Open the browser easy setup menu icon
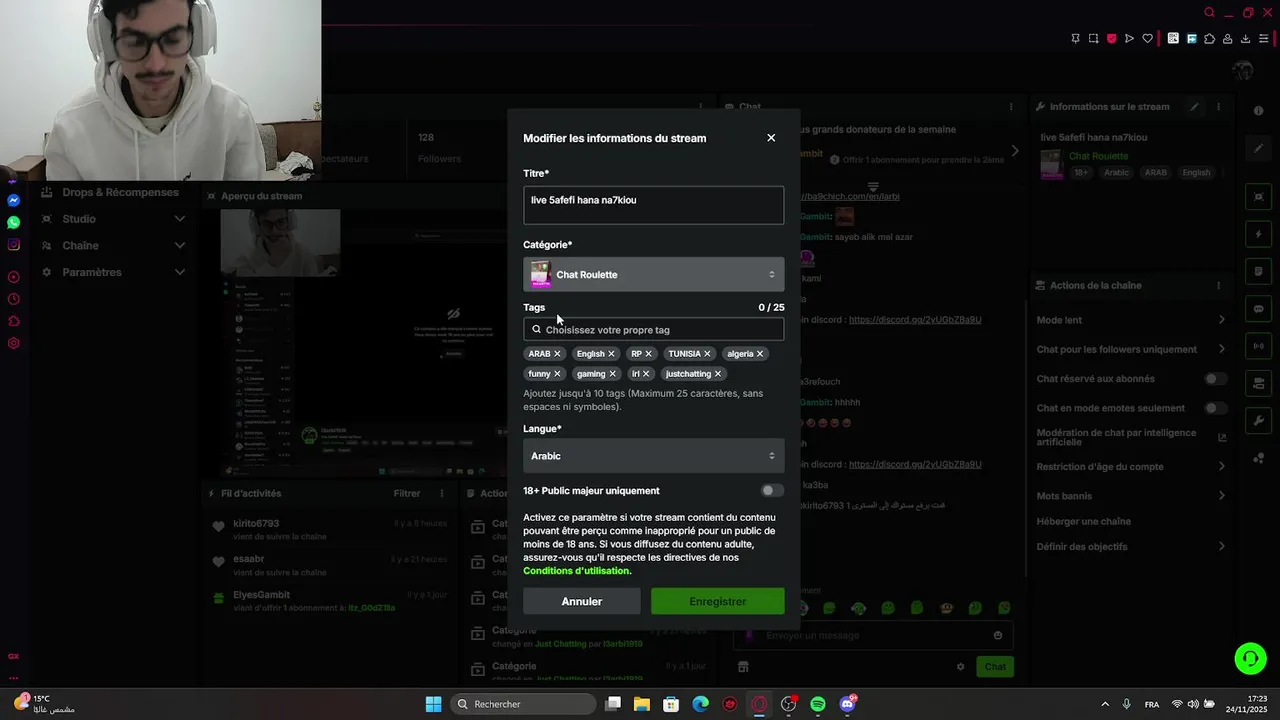Viewport: 1280px width, 720px height. pos(1263,39)
